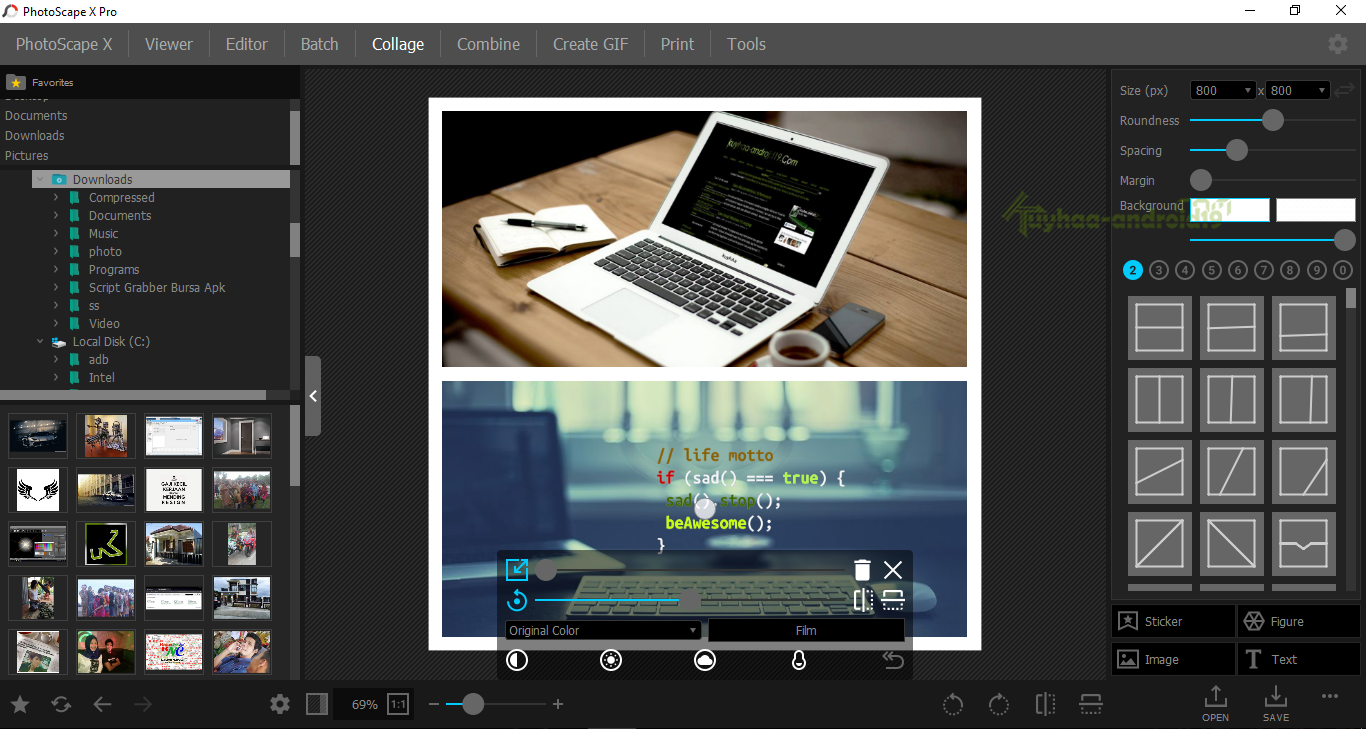
Task: Expand the Compressed folder
Action: coord(56,198)
